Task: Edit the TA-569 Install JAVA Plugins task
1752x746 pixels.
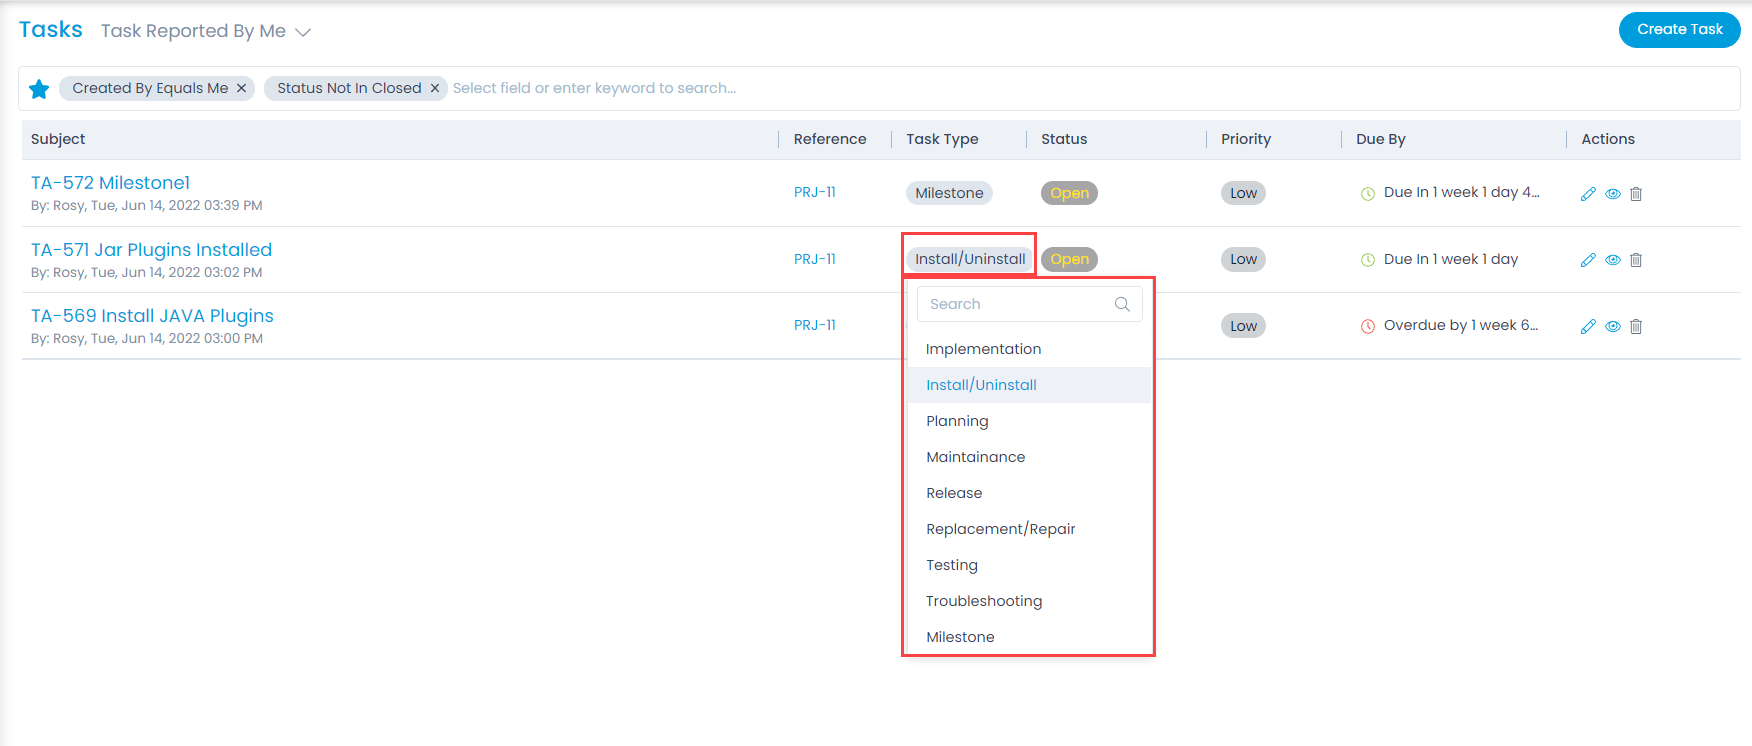Action: [x=1588, y=326]
